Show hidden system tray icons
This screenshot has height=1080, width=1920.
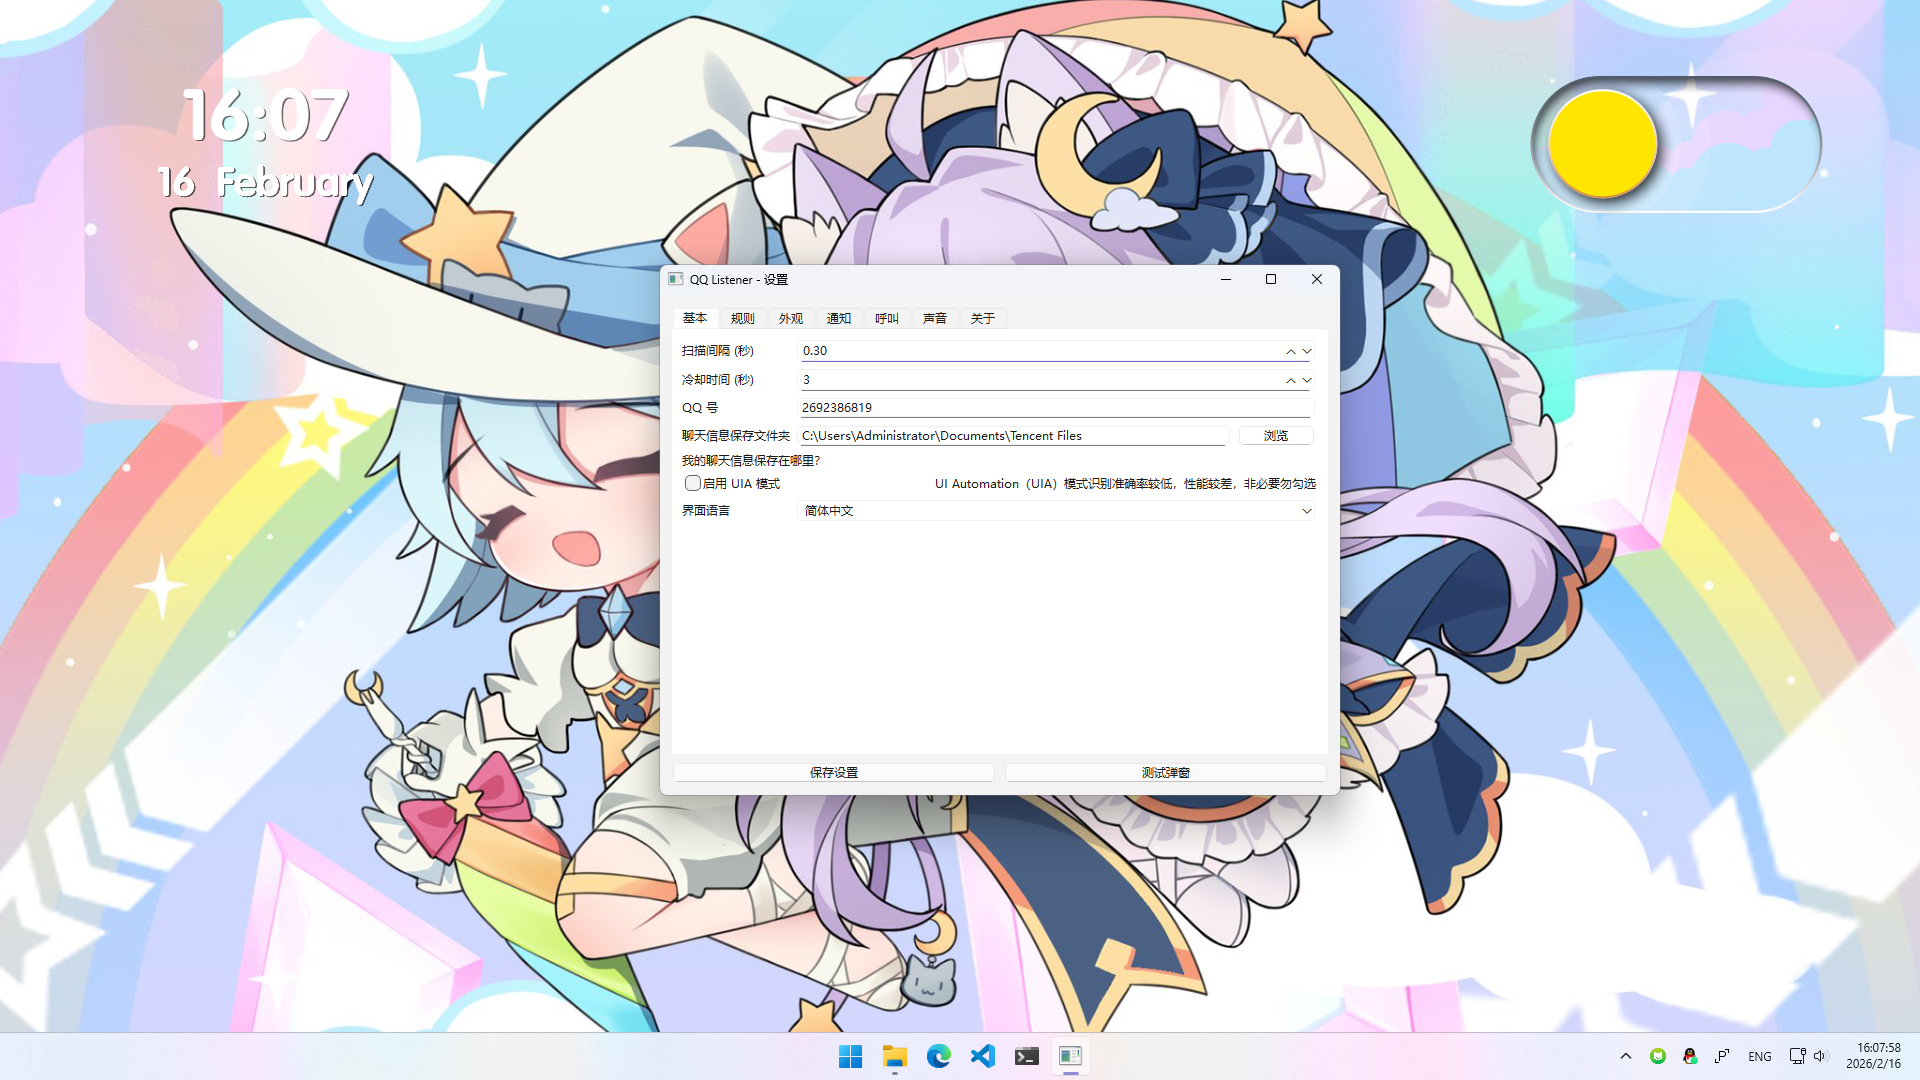click(x=1626, y=1056)
